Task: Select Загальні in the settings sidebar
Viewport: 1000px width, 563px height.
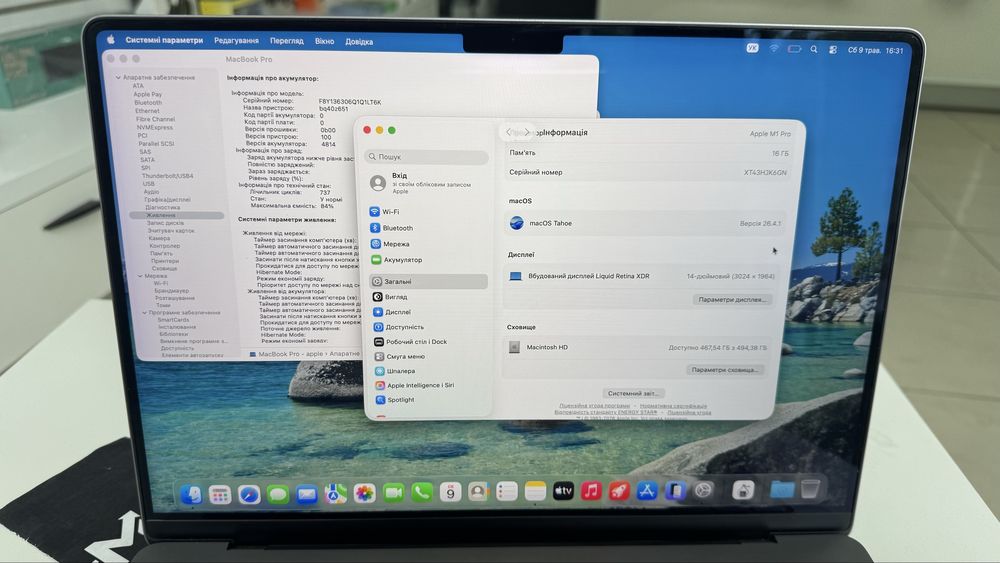Action: click(x=428, y=281)
